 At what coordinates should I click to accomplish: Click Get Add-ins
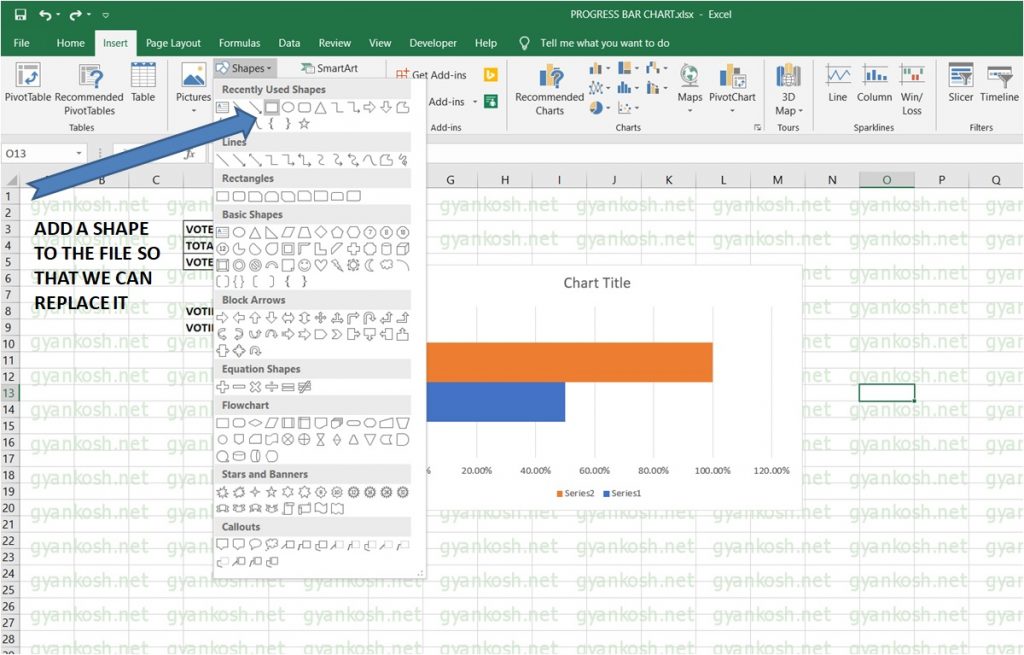click(x=437, y=74)
